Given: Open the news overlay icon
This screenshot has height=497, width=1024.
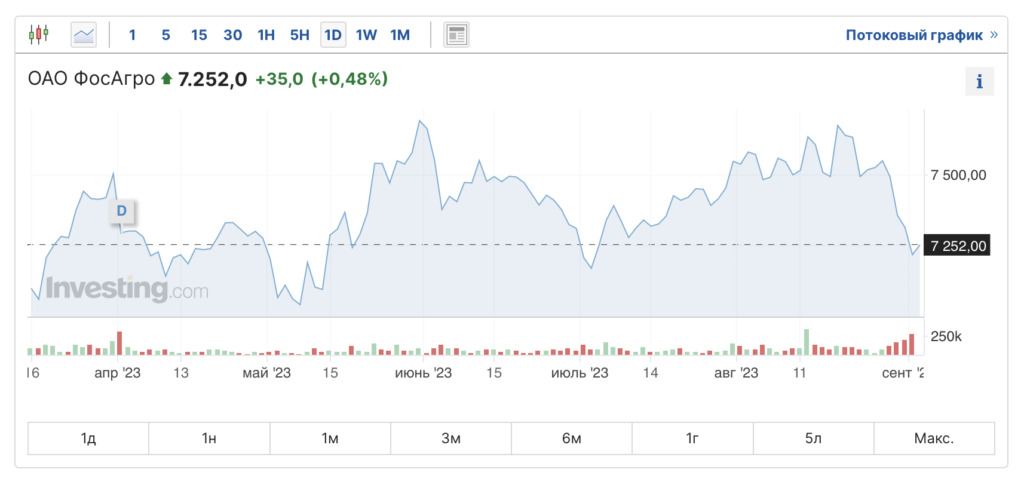Looking at the screenshot, I should (456, 35).
